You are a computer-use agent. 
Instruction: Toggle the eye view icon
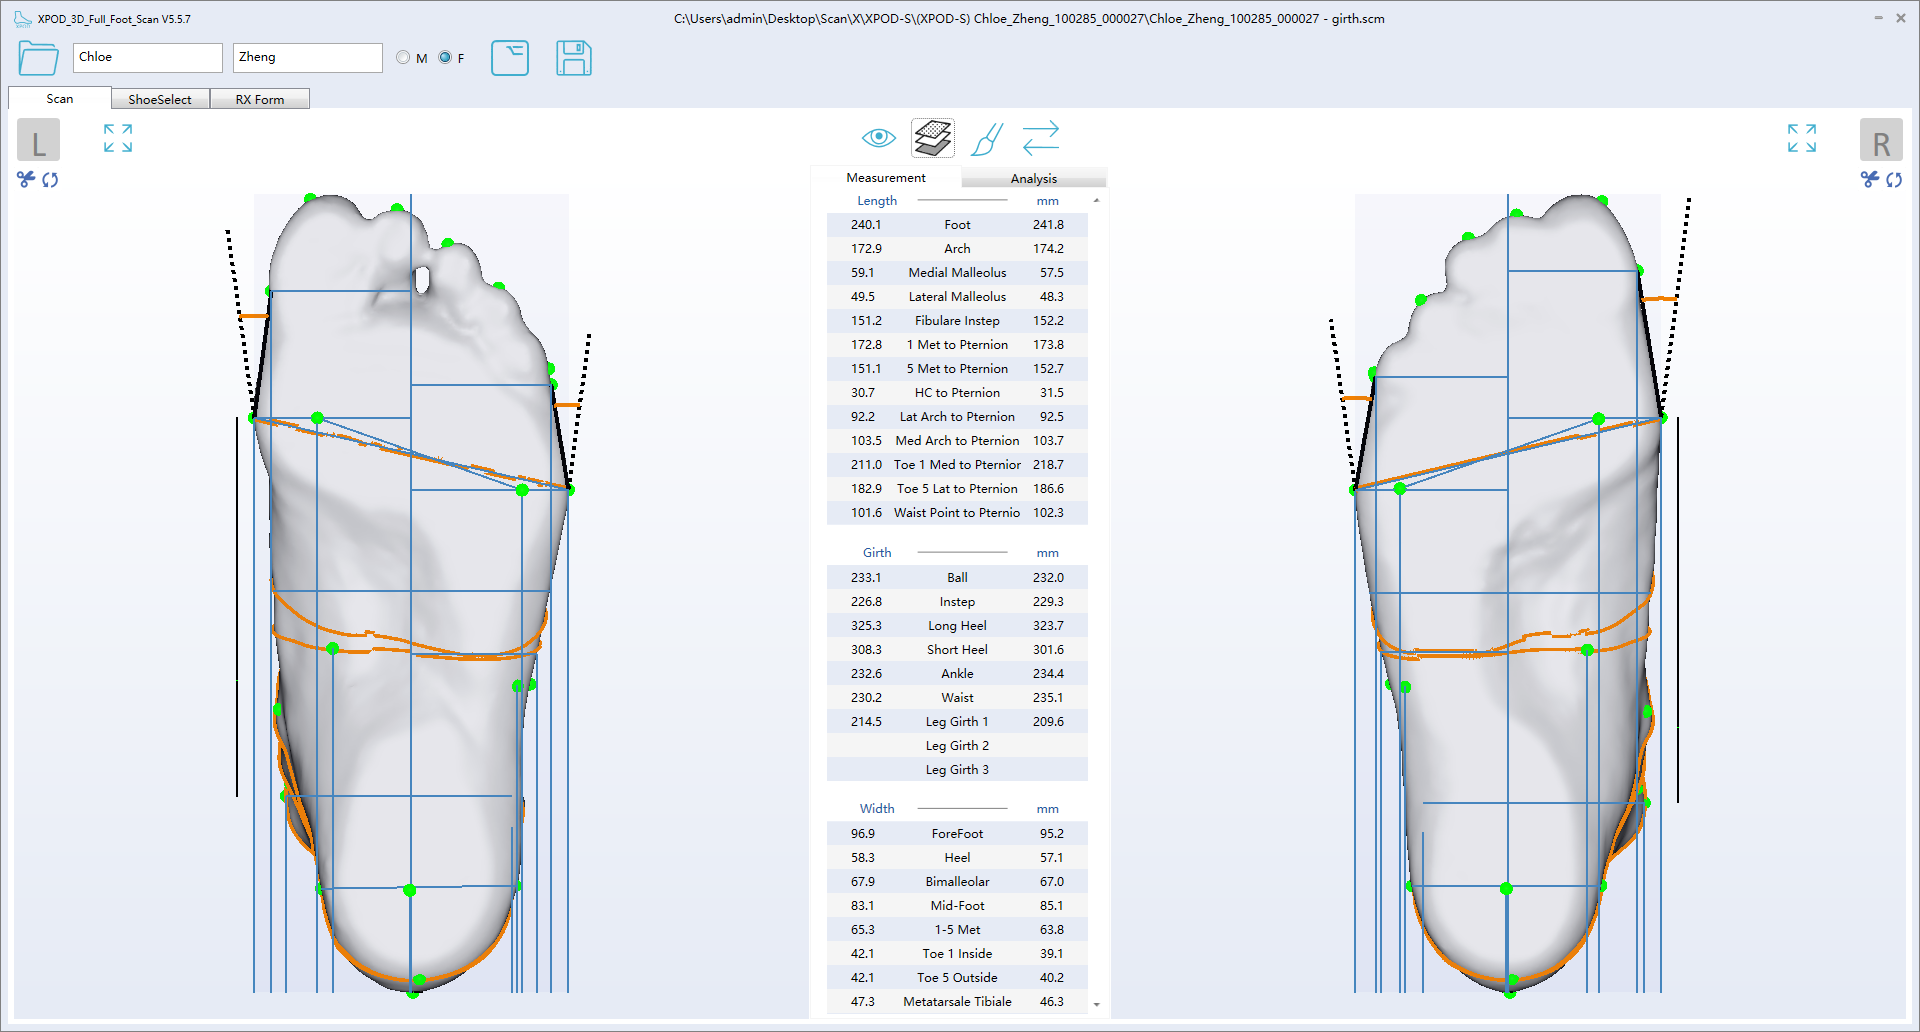pos(878,138)
